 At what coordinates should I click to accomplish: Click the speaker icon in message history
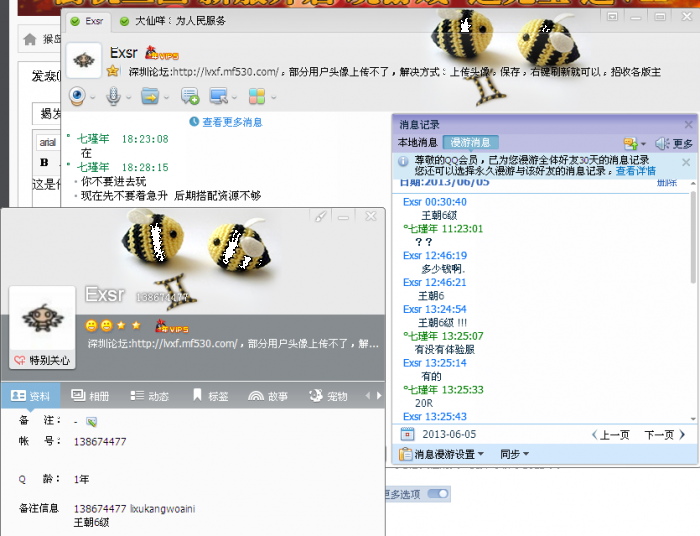tap(662, 144)
